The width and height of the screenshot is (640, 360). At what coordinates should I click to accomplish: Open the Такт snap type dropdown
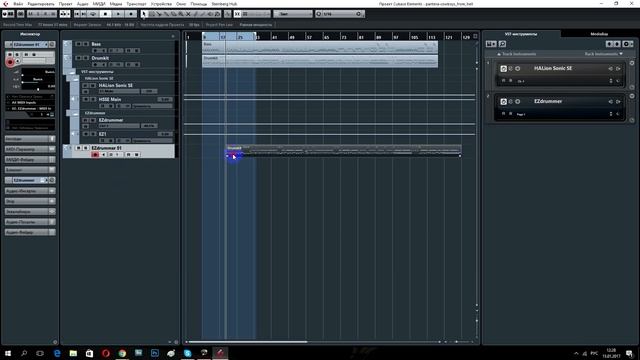point(293,14)
